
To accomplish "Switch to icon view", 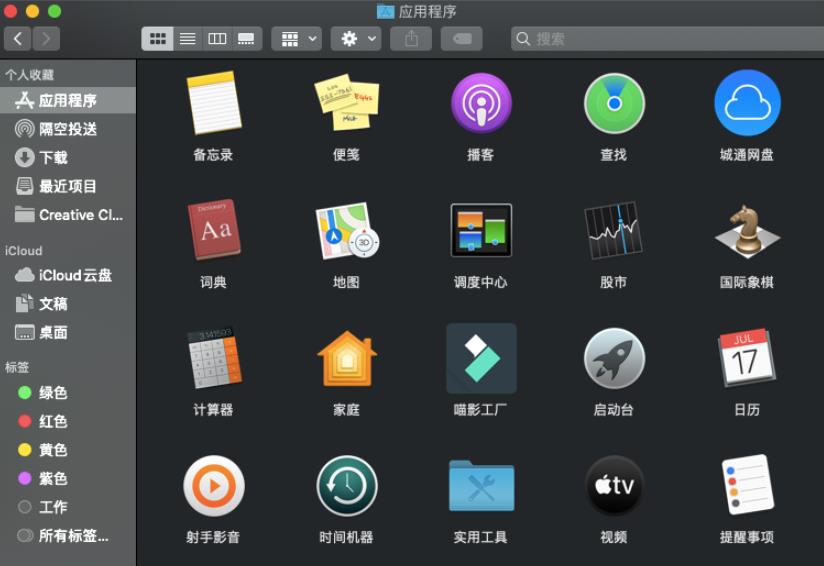I will 157,39.
